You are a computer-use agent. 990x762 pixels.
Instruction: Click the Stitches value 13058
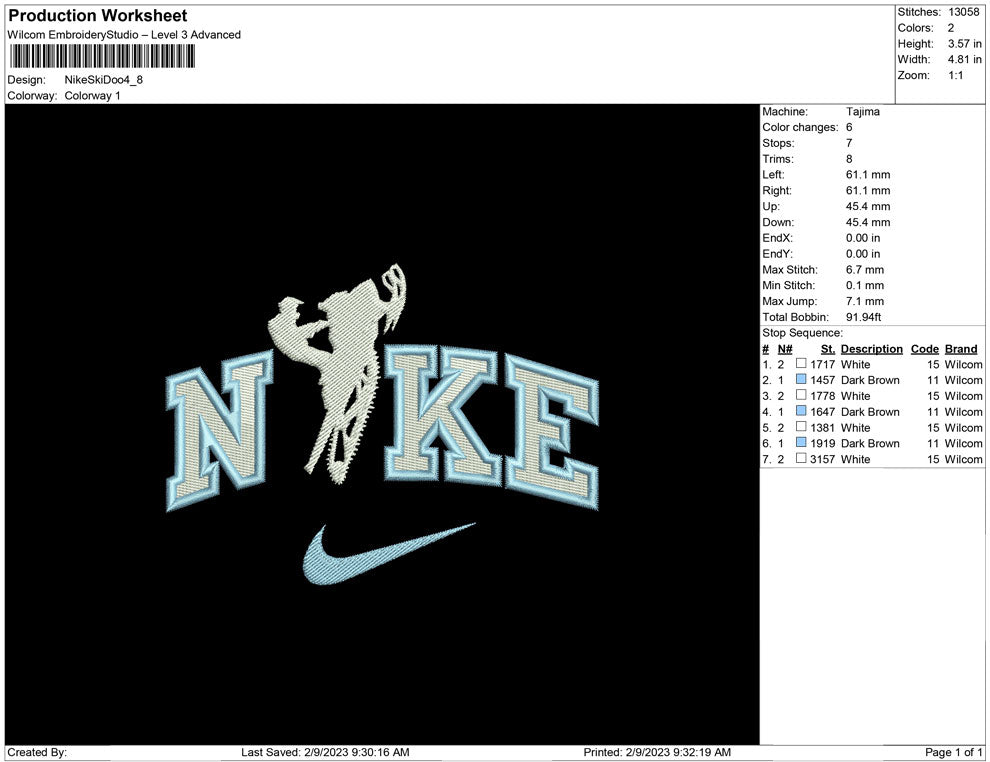coord(963,12)
